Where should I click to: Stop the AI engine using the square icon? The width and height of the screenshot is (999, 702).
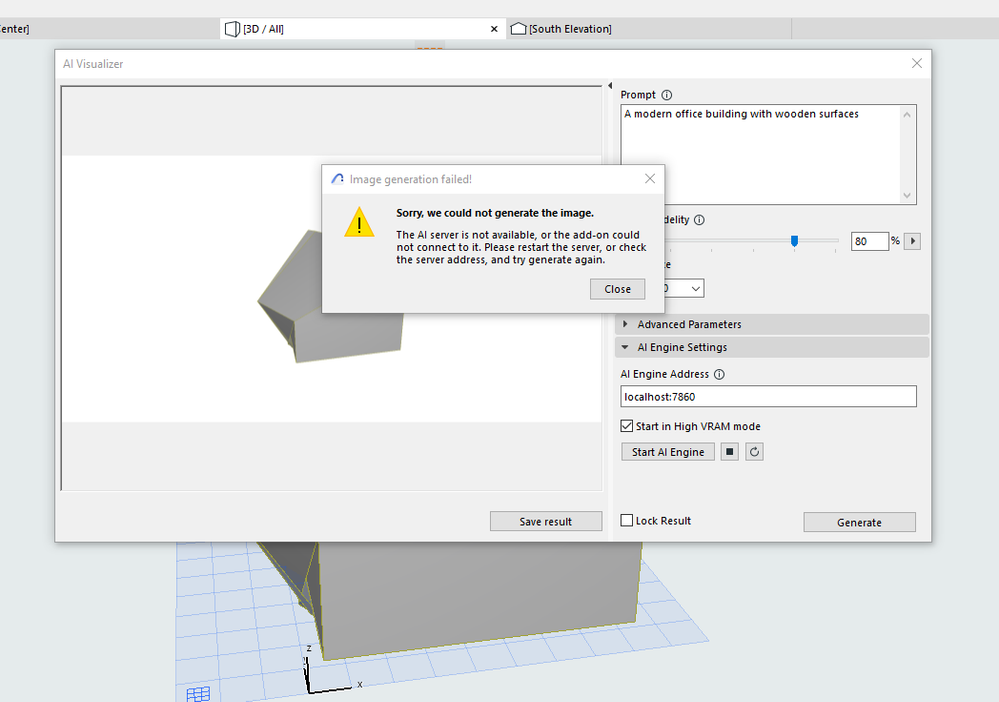click(x=729, y=452)
